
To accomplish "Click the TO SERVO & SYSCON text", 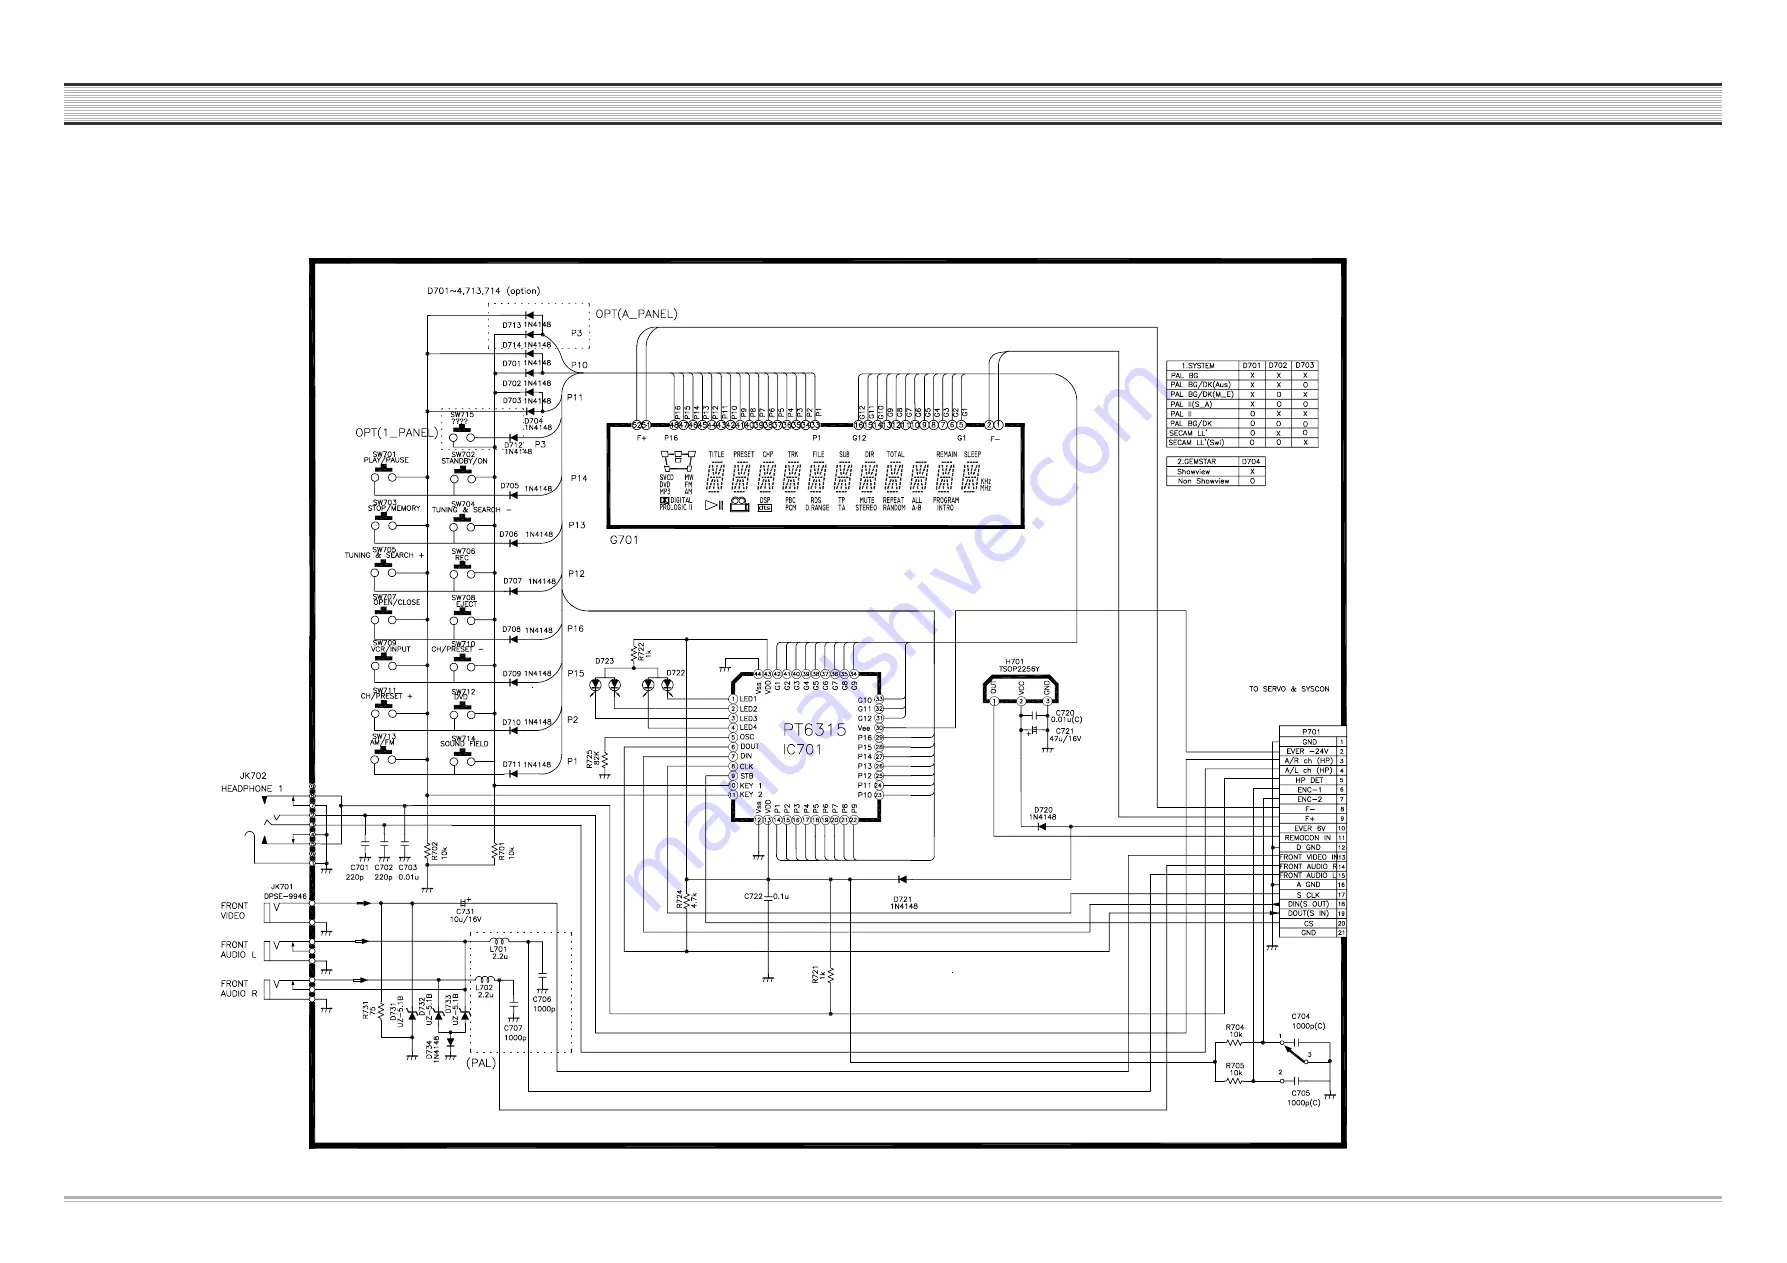I will click(x=1289, y=689).
